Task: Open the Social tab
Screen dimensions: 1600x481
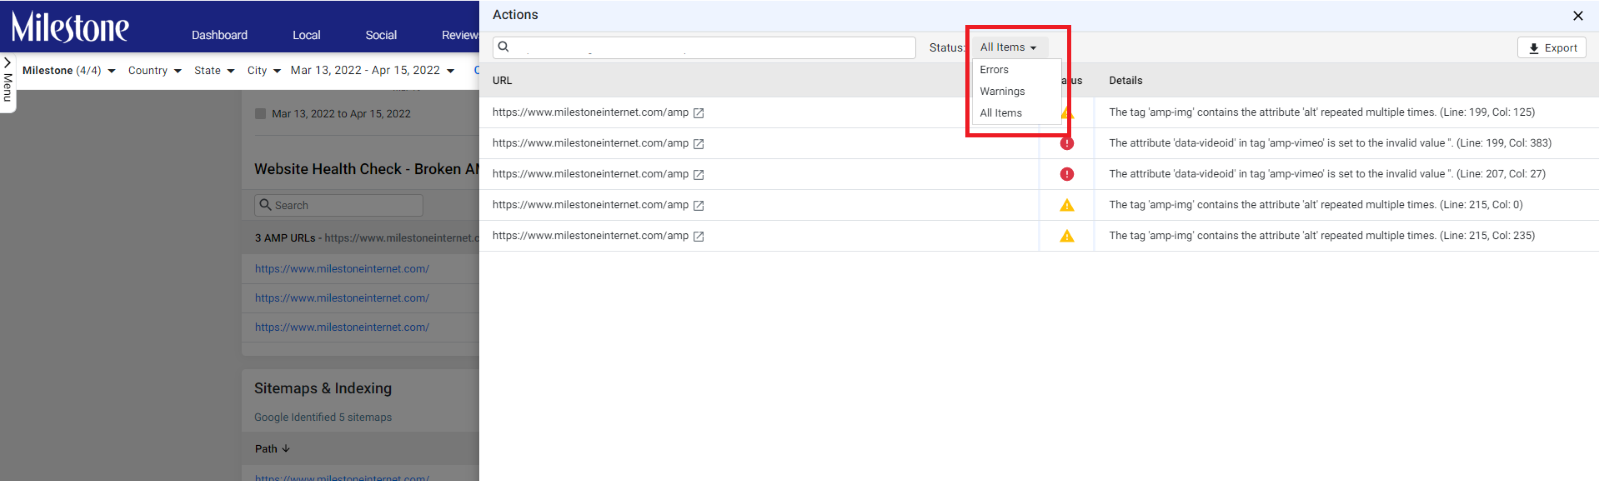Action: click(x=381, y=35)
